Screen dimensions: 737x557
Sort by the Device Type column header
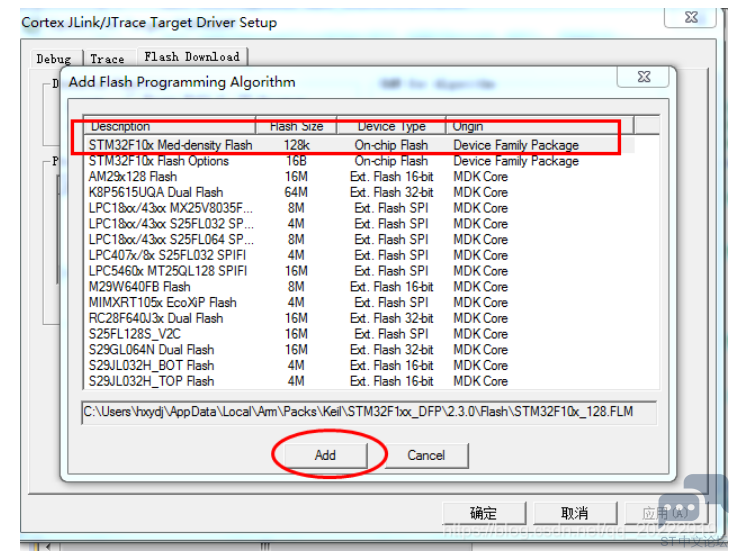(x=392, y=126)
